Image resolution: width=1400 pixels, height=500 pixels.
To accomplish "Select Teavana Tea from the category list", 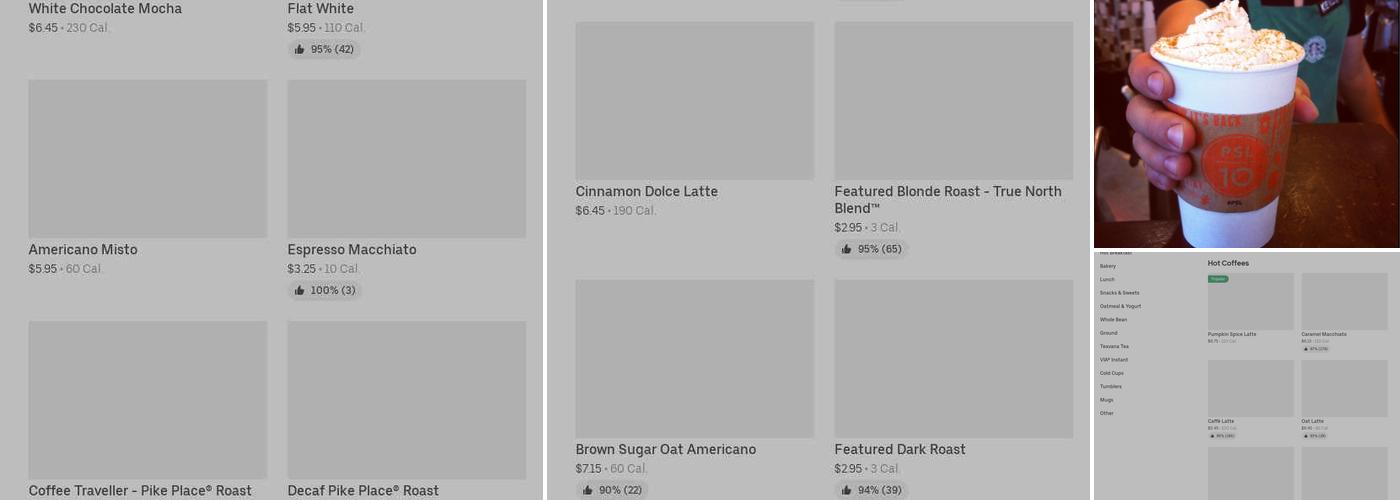I will pyautogui.click(x=1114, y=346).
